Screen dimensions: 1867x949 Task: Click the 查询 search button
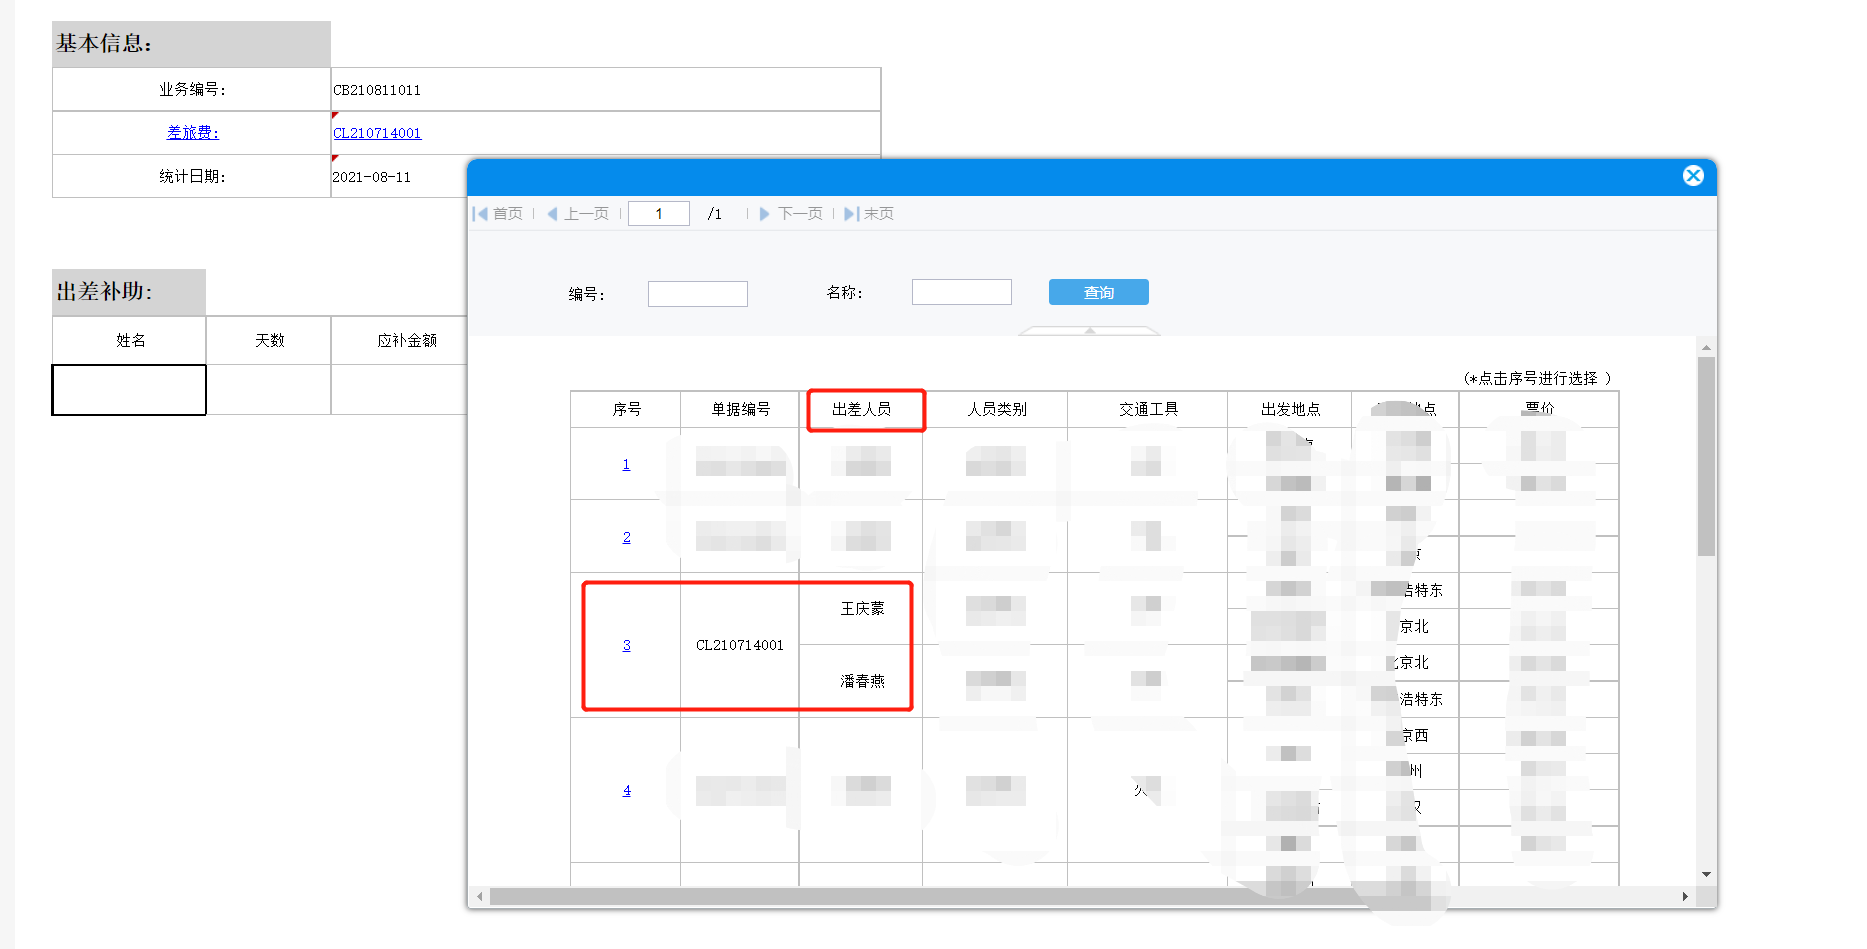pos(1099,292)
